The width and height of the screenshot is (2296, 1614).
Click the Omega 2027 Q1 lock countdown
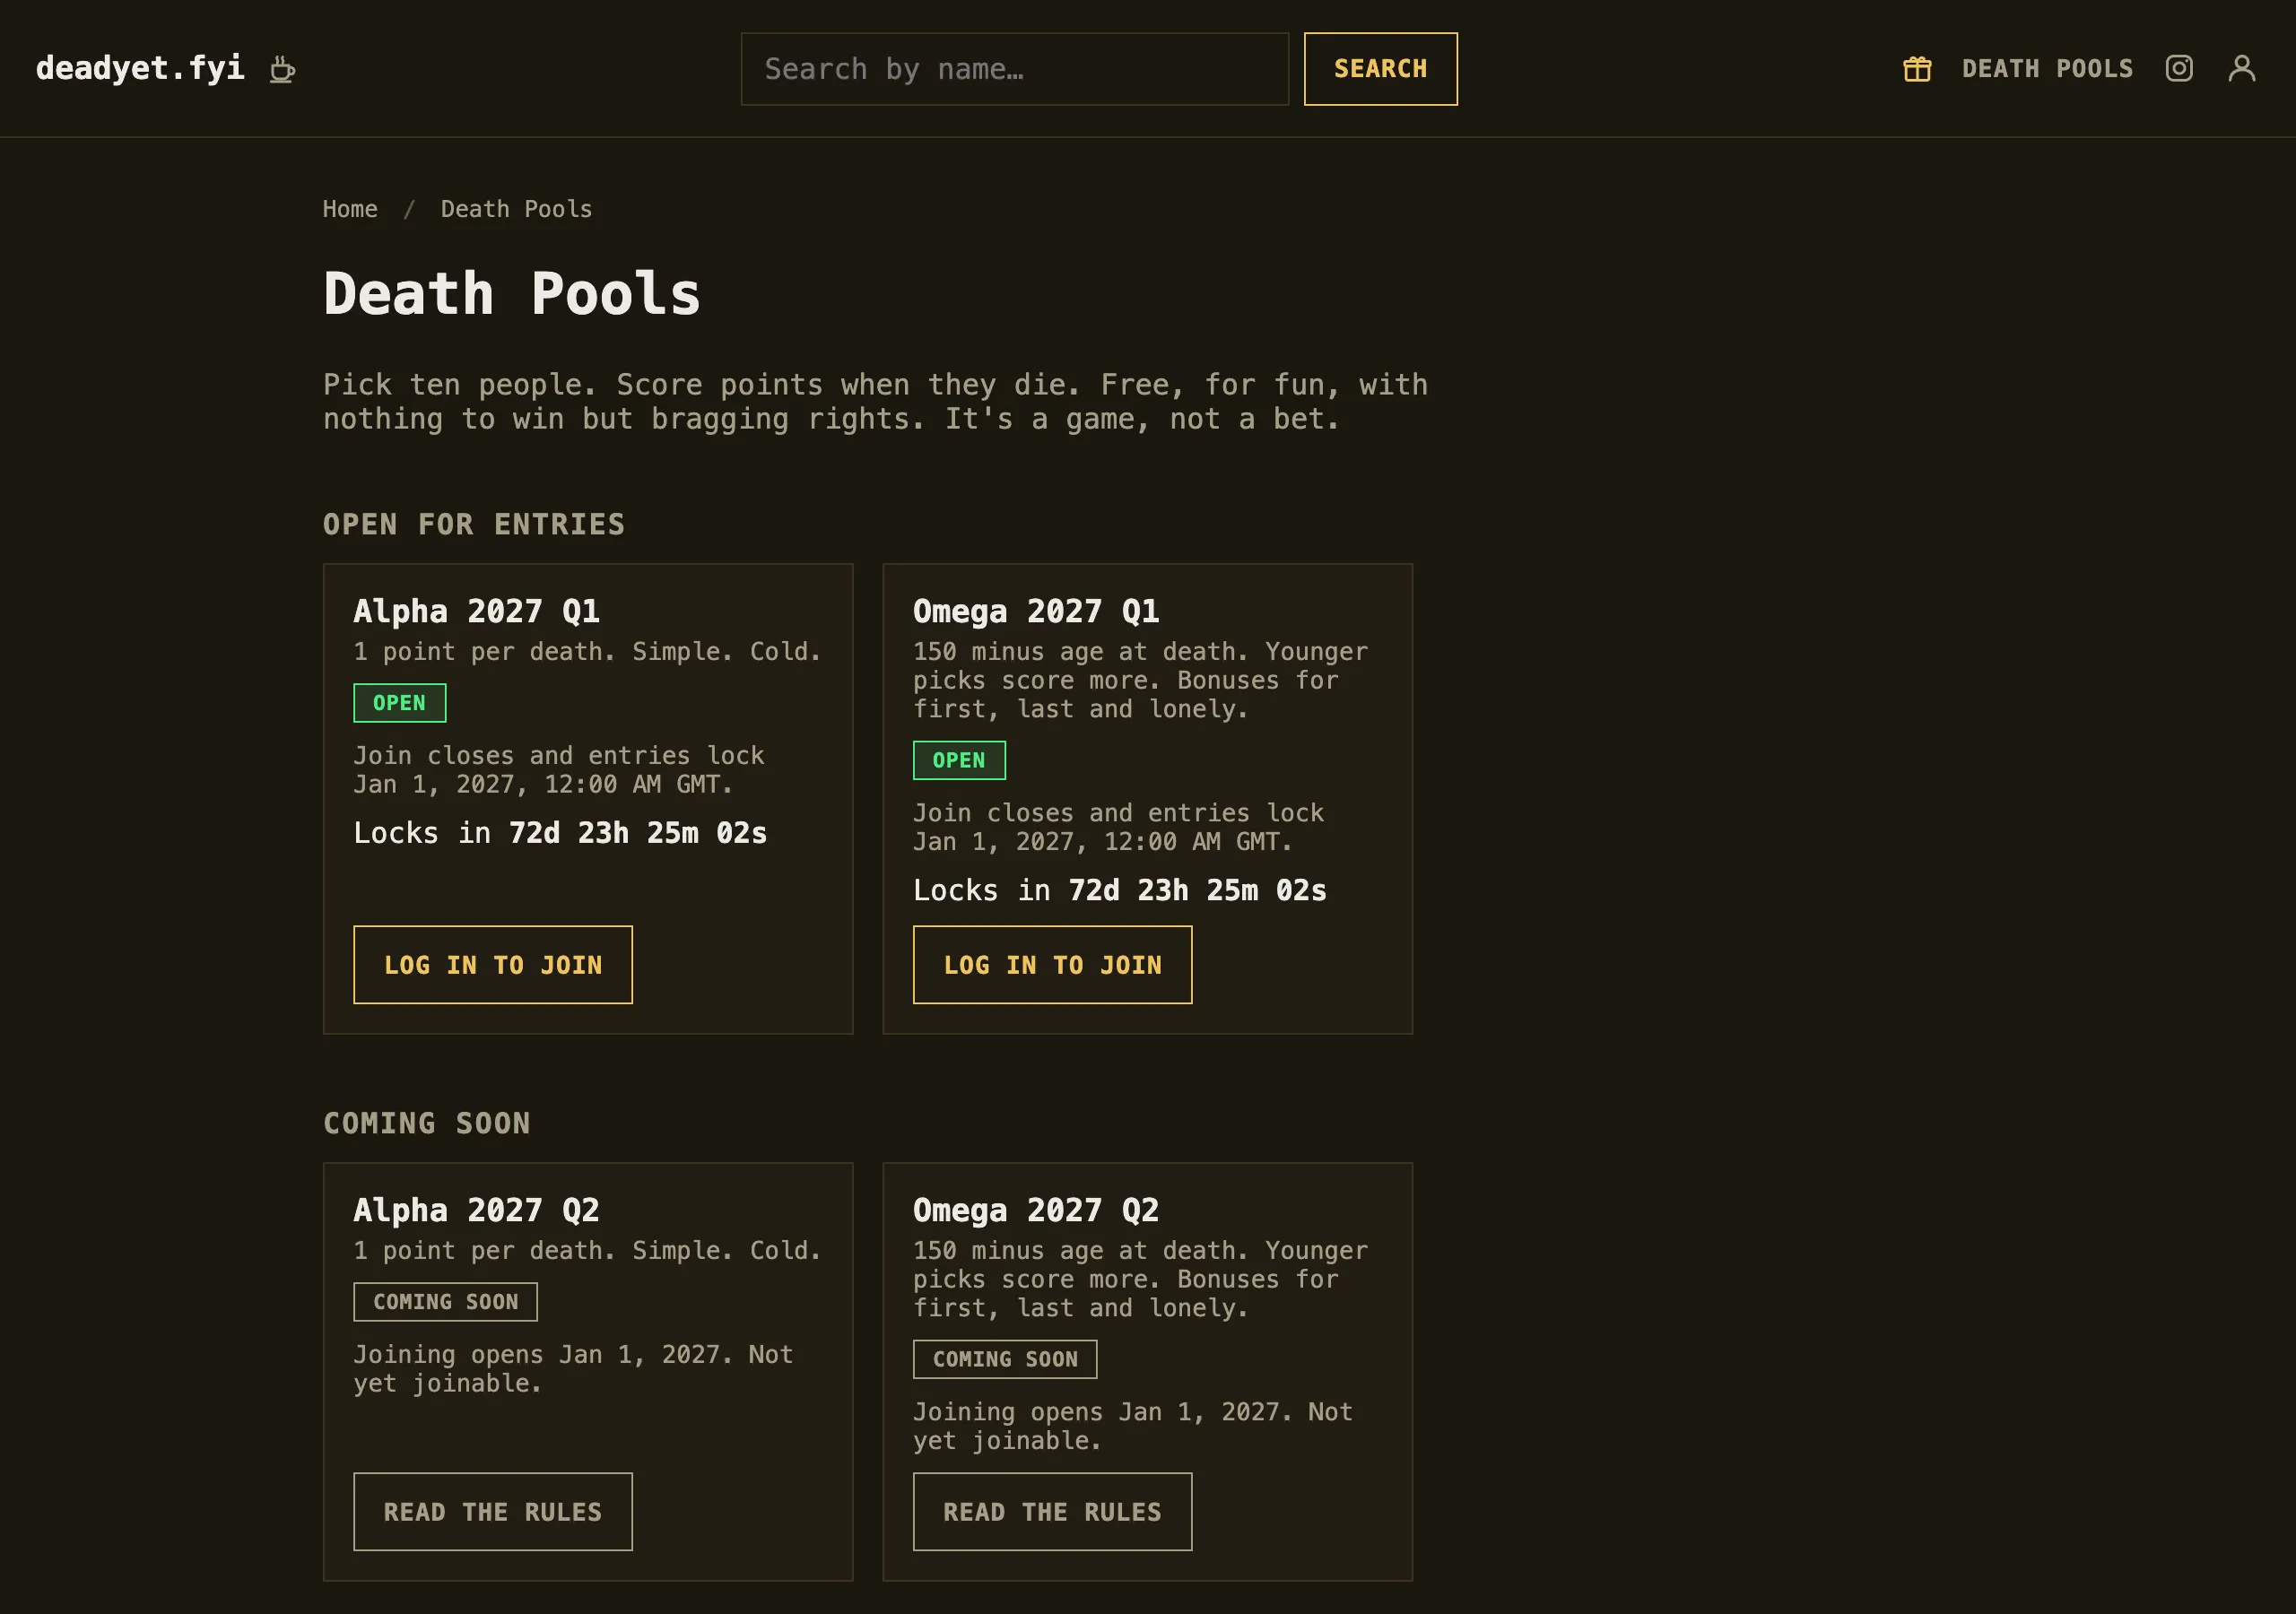click(x=1120, y=890)
